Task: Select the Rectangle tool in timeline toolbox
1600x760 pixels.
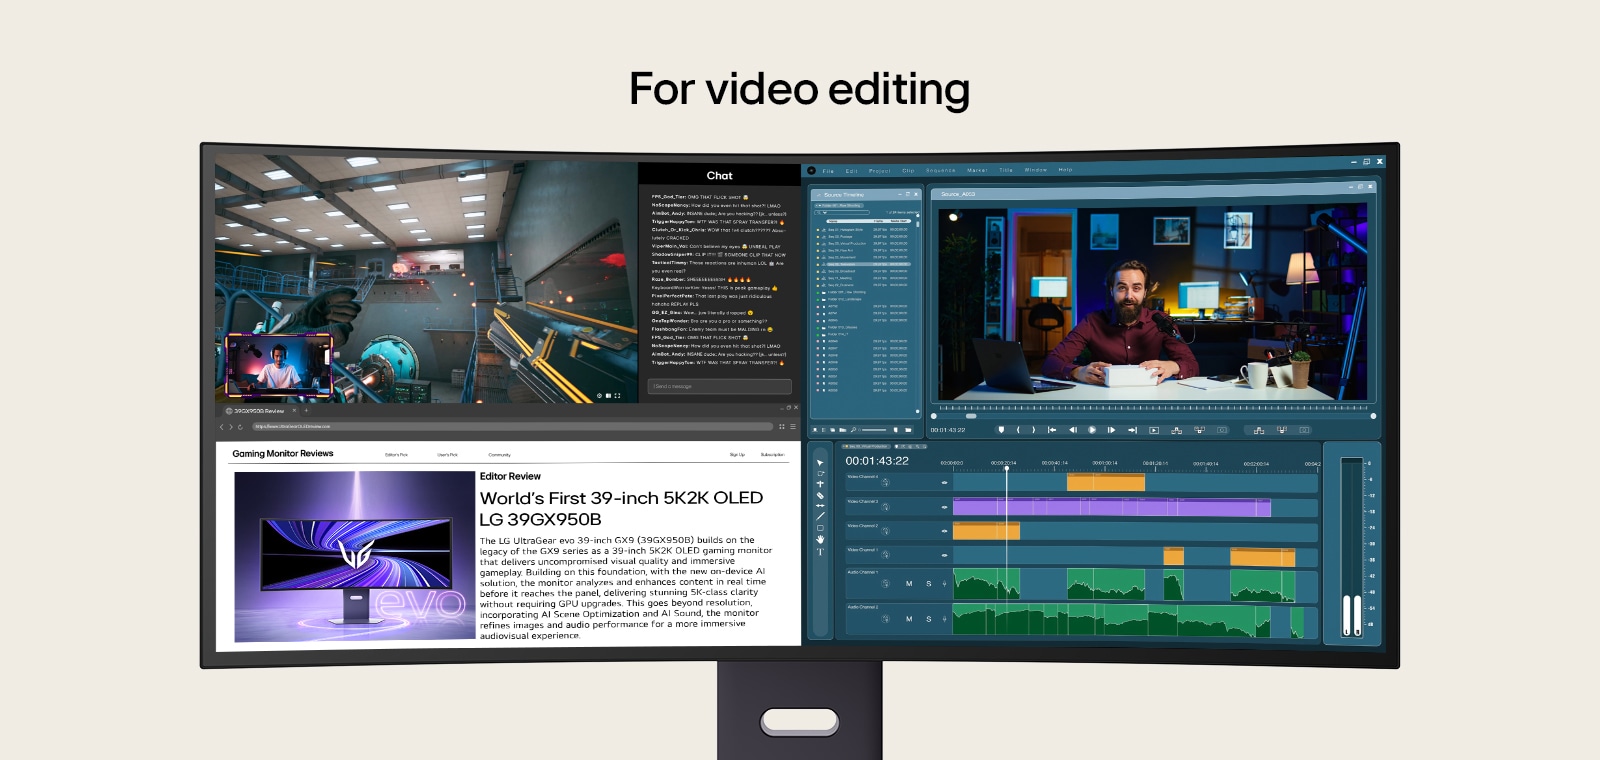Action: point(820,528)
